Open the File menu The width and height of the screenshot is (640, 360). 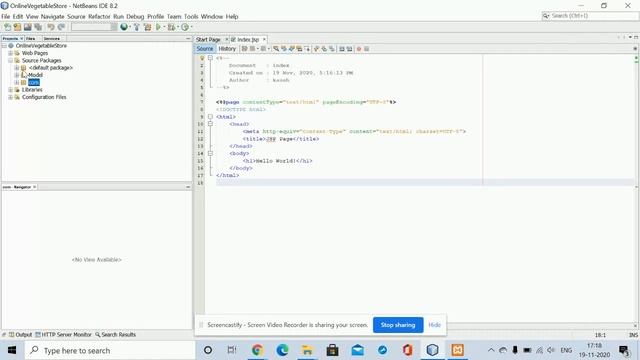[5, 16]
